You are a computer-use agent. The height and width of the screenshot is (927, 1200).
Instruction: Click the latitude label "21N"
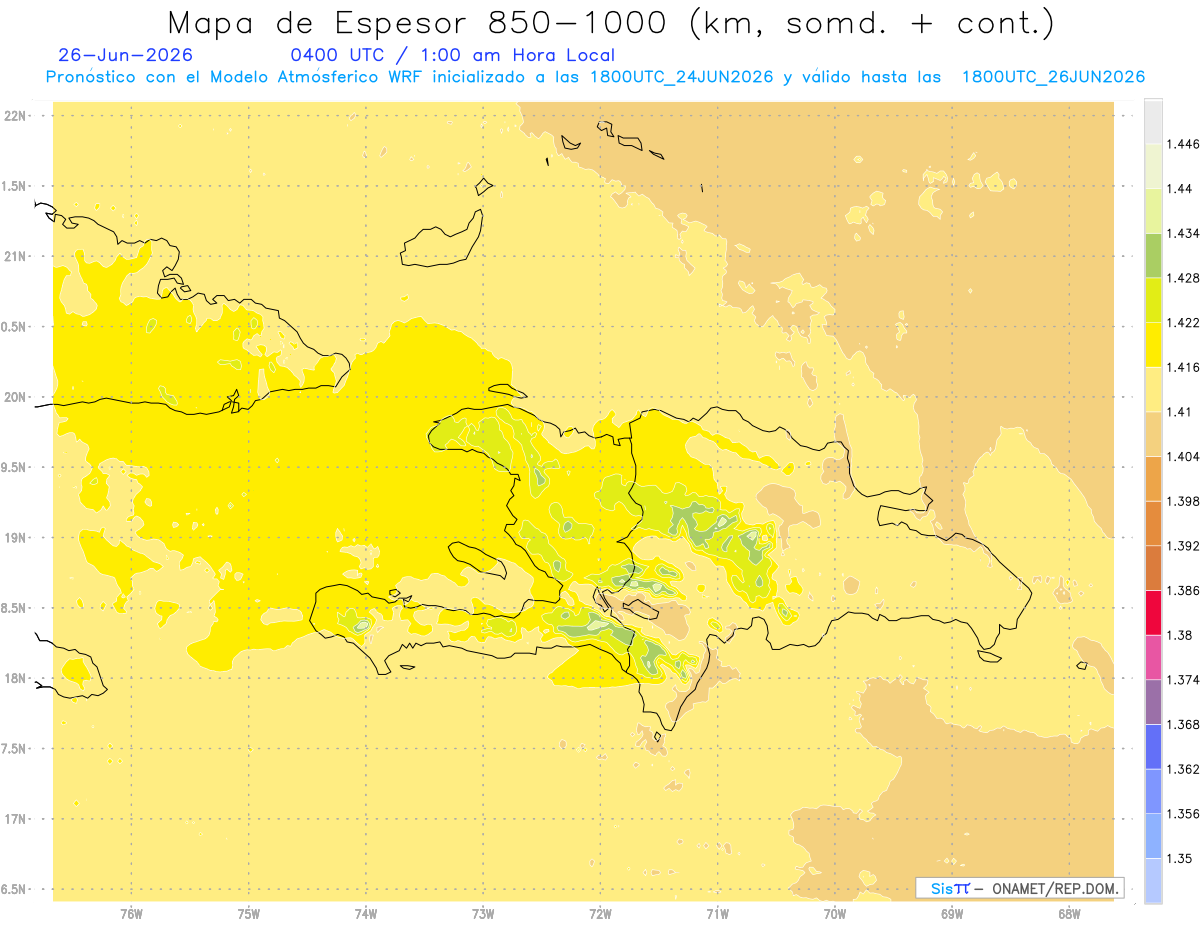coord(15,256)
